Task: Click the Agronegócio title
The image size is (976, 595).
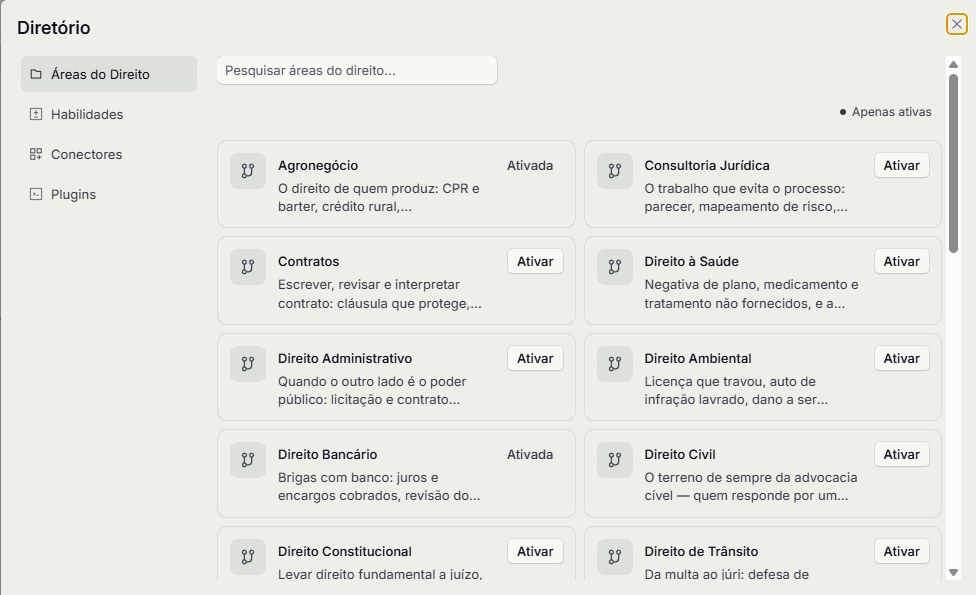Action: tap(318, 166)
